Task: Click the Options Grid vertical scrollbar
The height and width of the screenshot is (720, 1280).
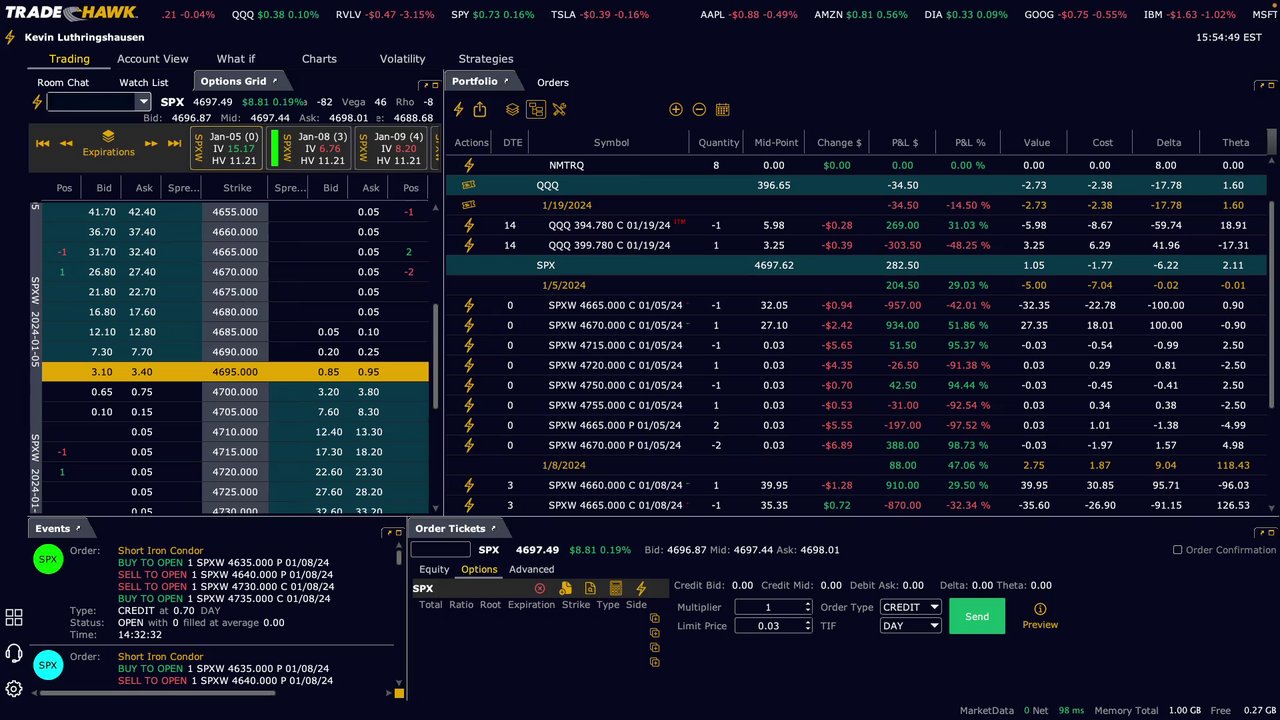Action: pos(435,356)
